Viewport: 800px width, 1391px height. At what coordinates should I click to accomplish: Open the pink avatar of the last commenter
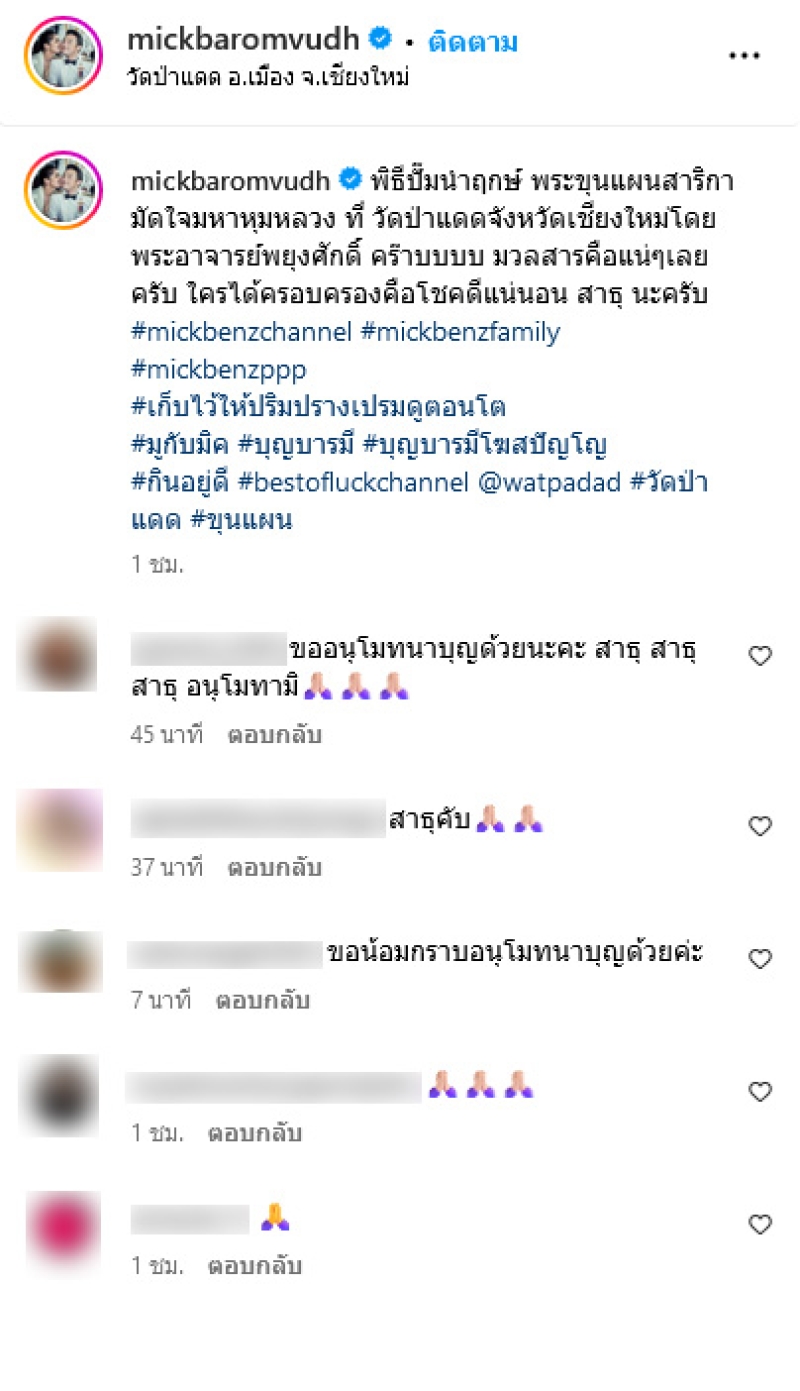tap(62, 1234)
